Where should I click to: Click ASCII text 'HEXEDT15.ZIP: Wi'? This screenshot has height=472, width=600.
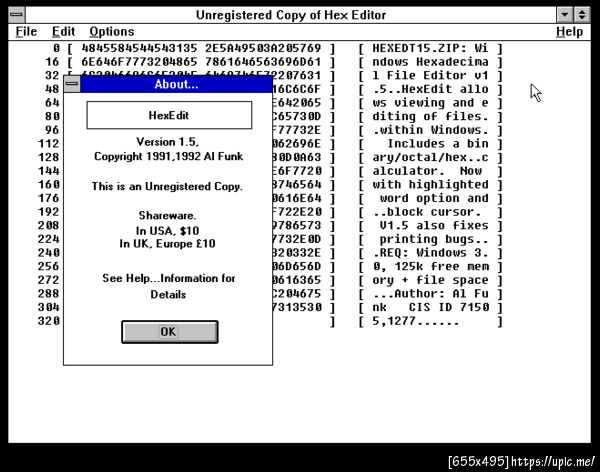point(430,48)
